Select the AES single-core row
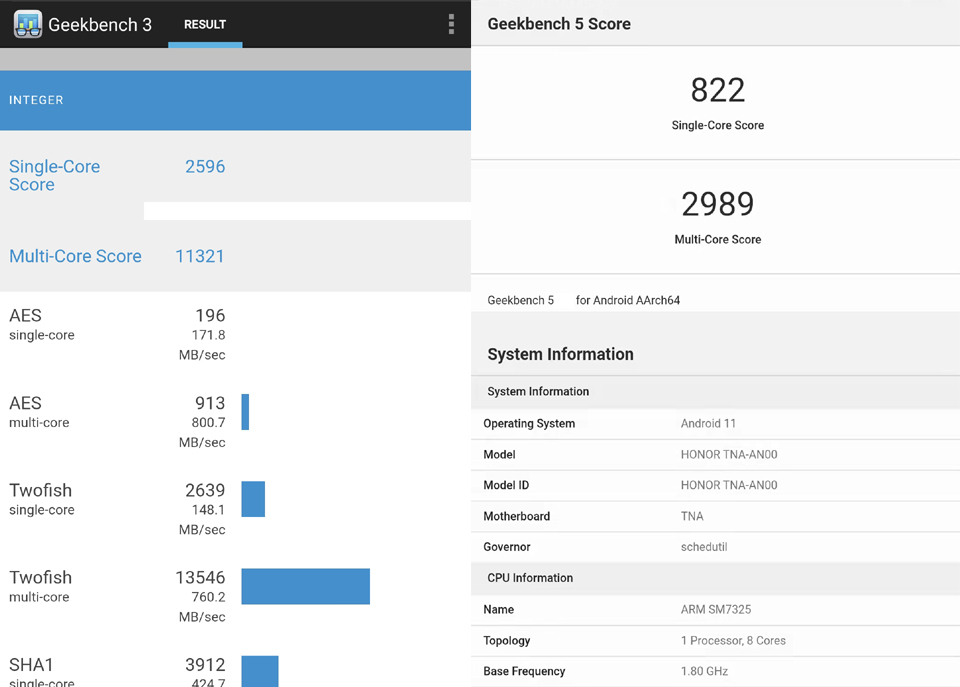 235,335
